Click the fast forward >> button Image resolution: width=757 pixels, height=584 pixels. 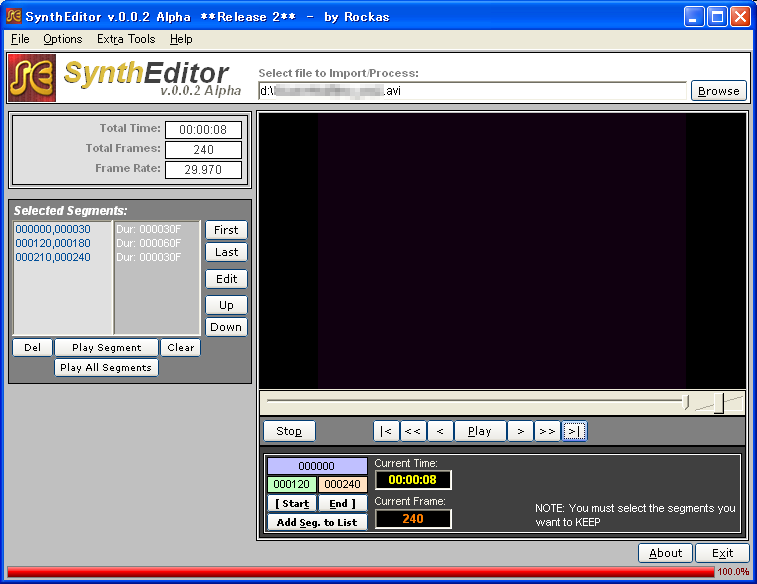click(x=546, y=431)
